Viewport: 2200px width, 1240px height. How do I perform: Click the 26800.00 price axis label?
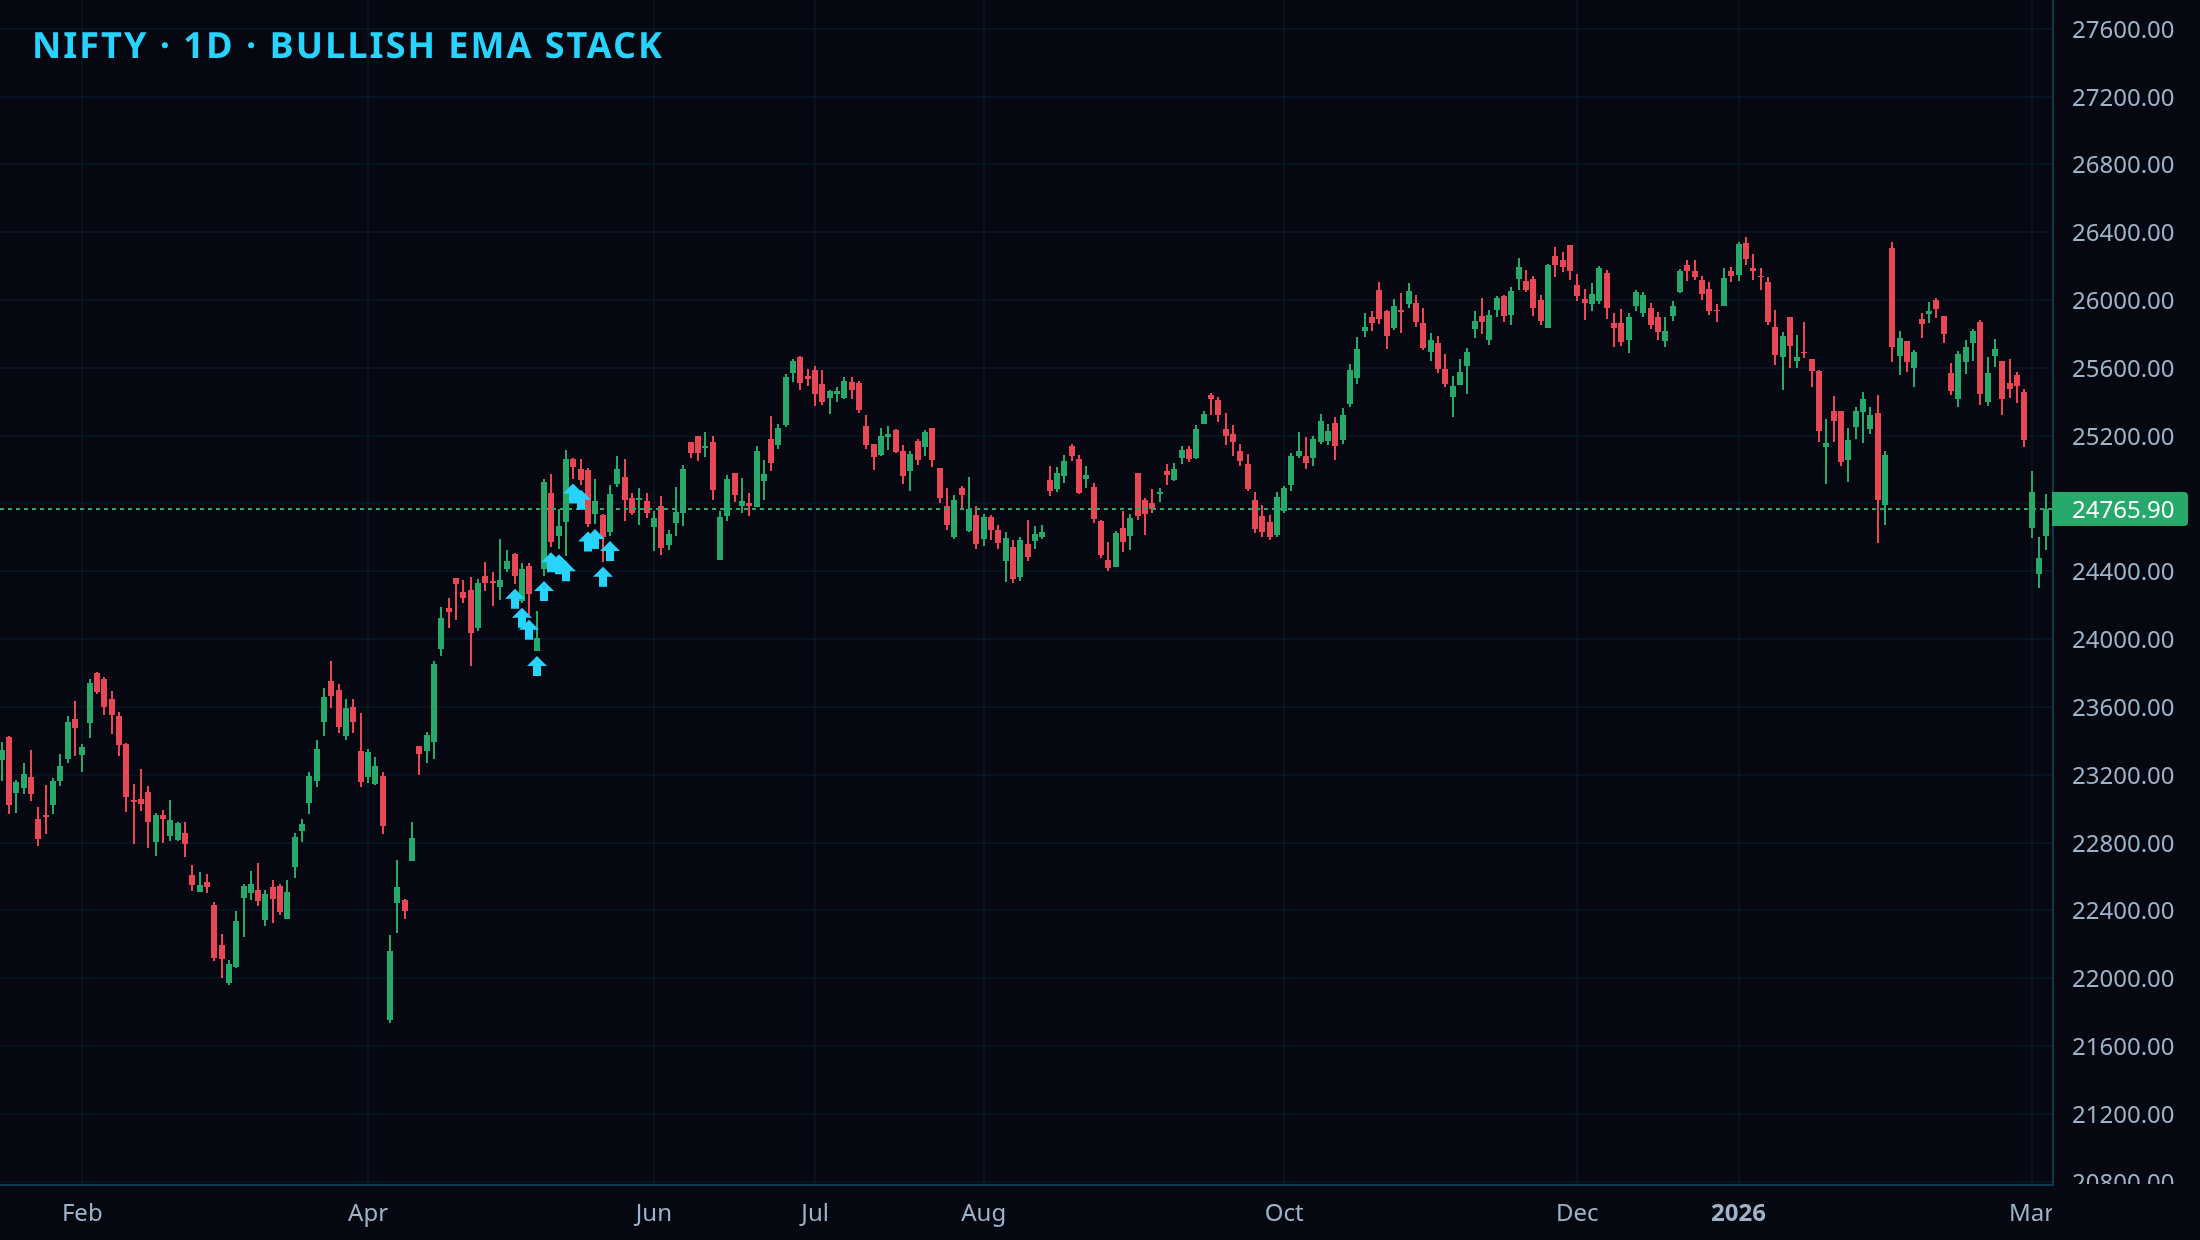click(2122, 165)
